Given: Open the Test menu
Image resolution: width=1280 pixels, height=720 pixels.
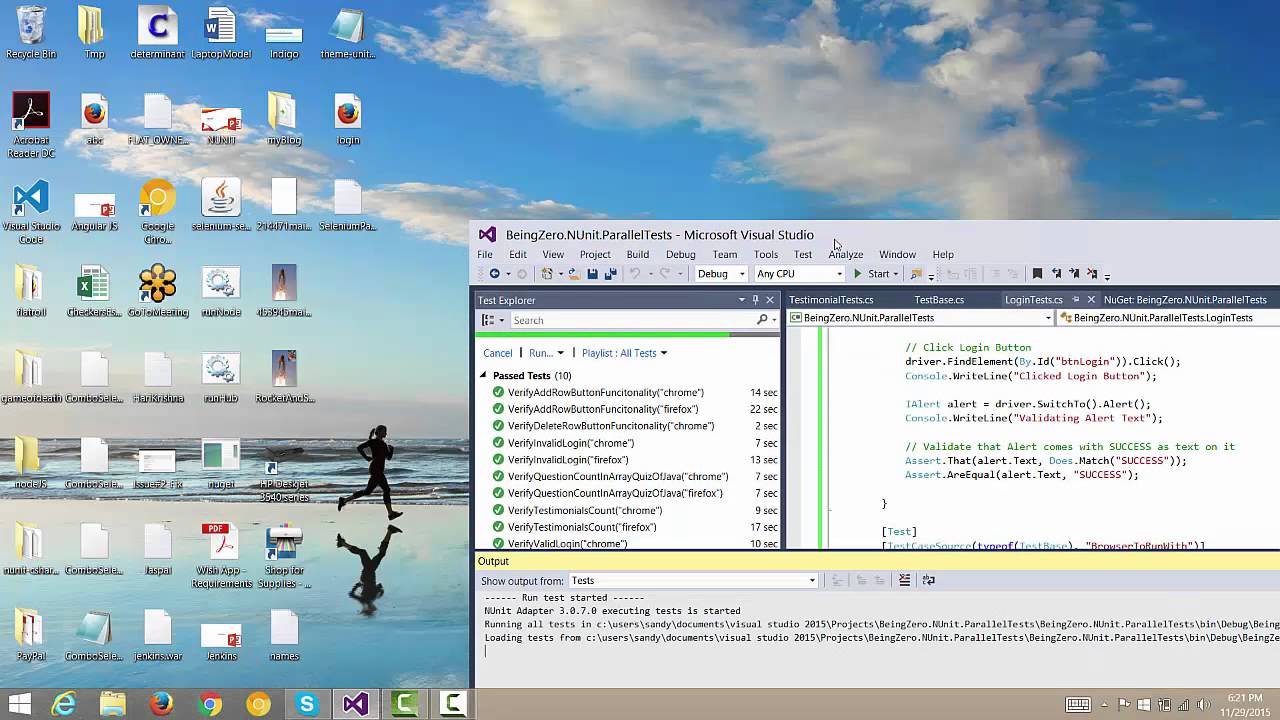Looking at the screenshot, I should [803, 254].
